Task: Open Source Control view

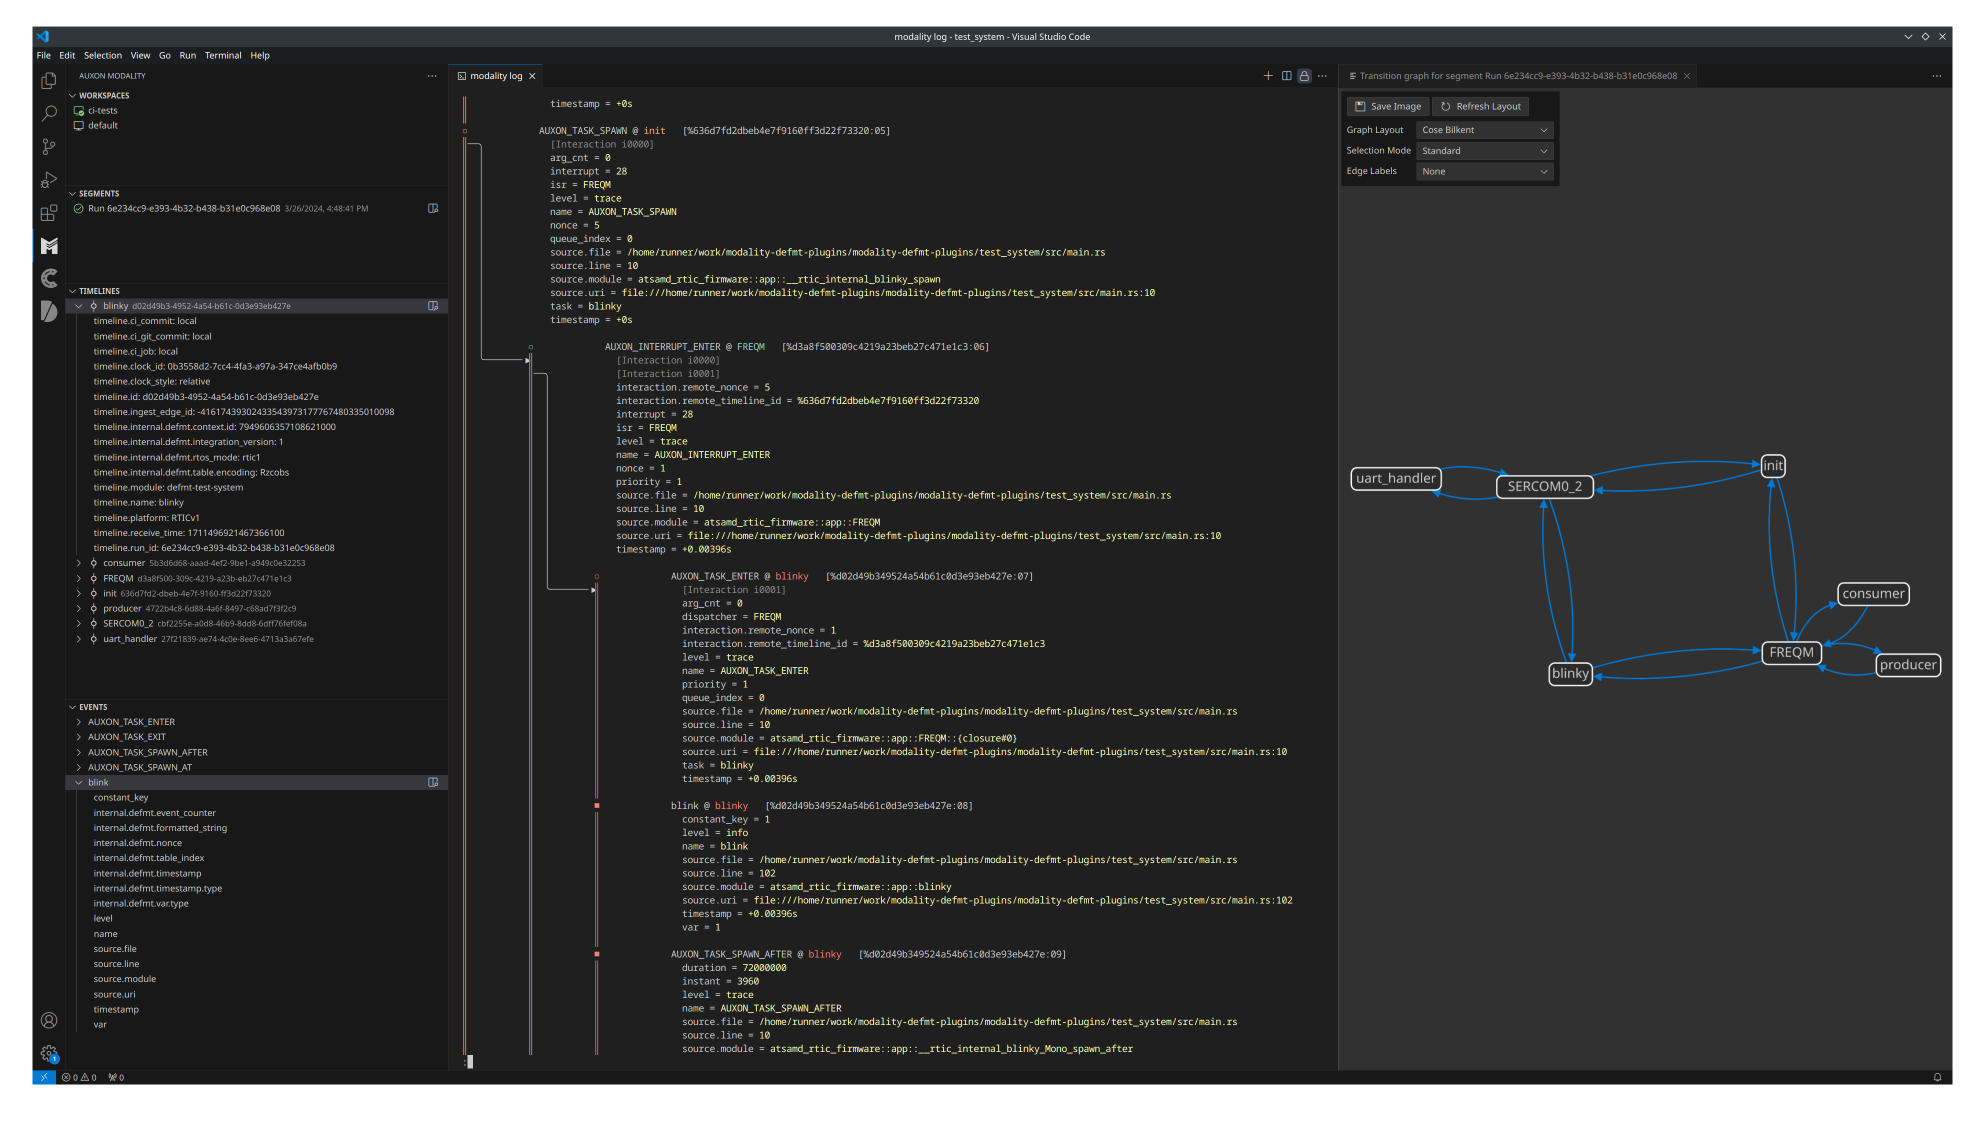Action: (x=49, y=147)
